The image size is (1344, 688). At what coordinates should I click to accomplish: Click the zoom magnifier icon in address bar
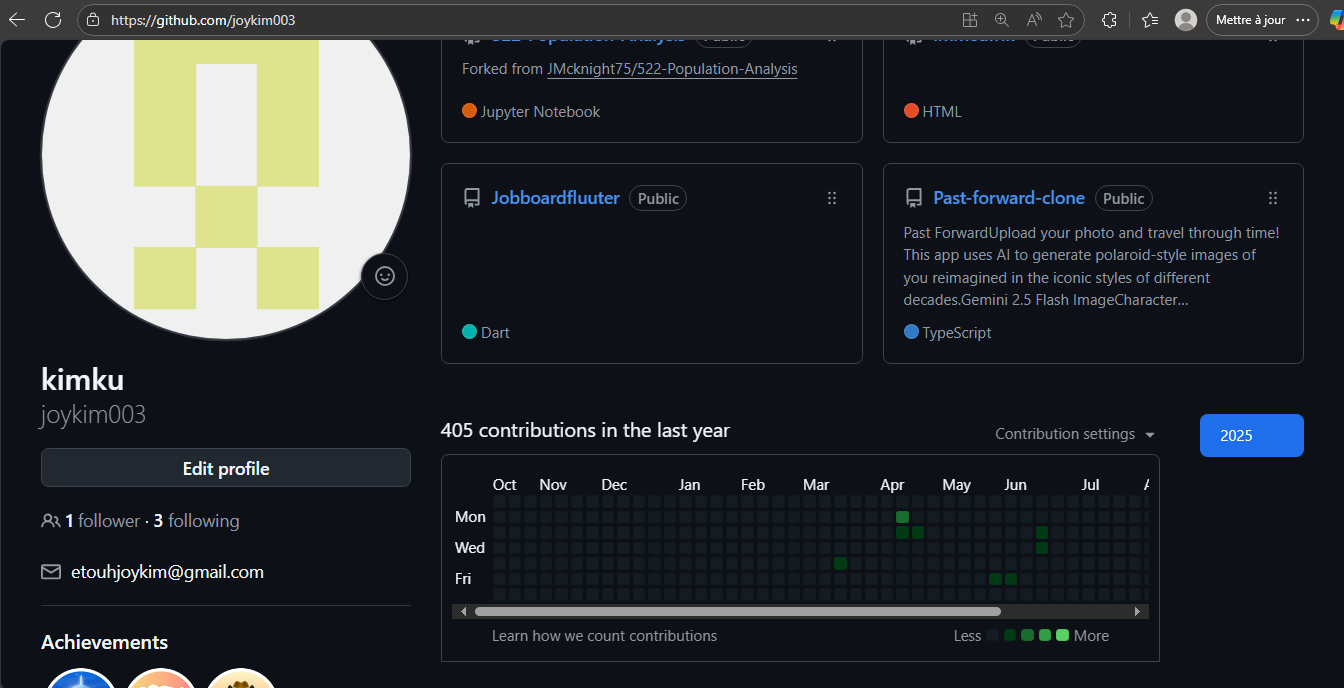point(1001,20)
